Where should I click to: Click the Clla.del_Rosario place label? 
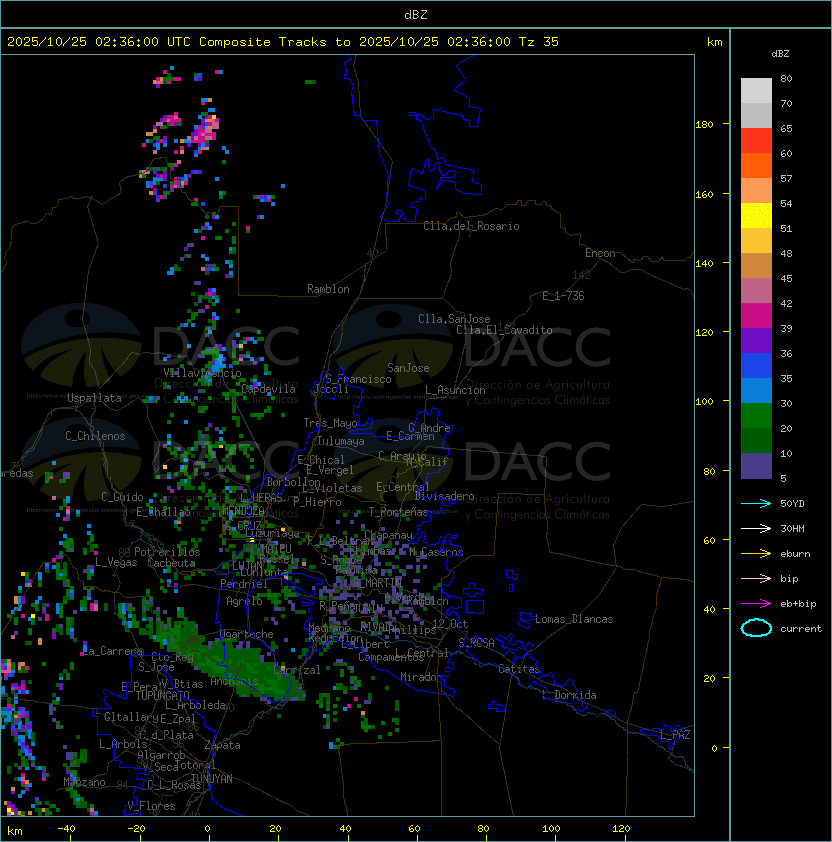[471, 226]
